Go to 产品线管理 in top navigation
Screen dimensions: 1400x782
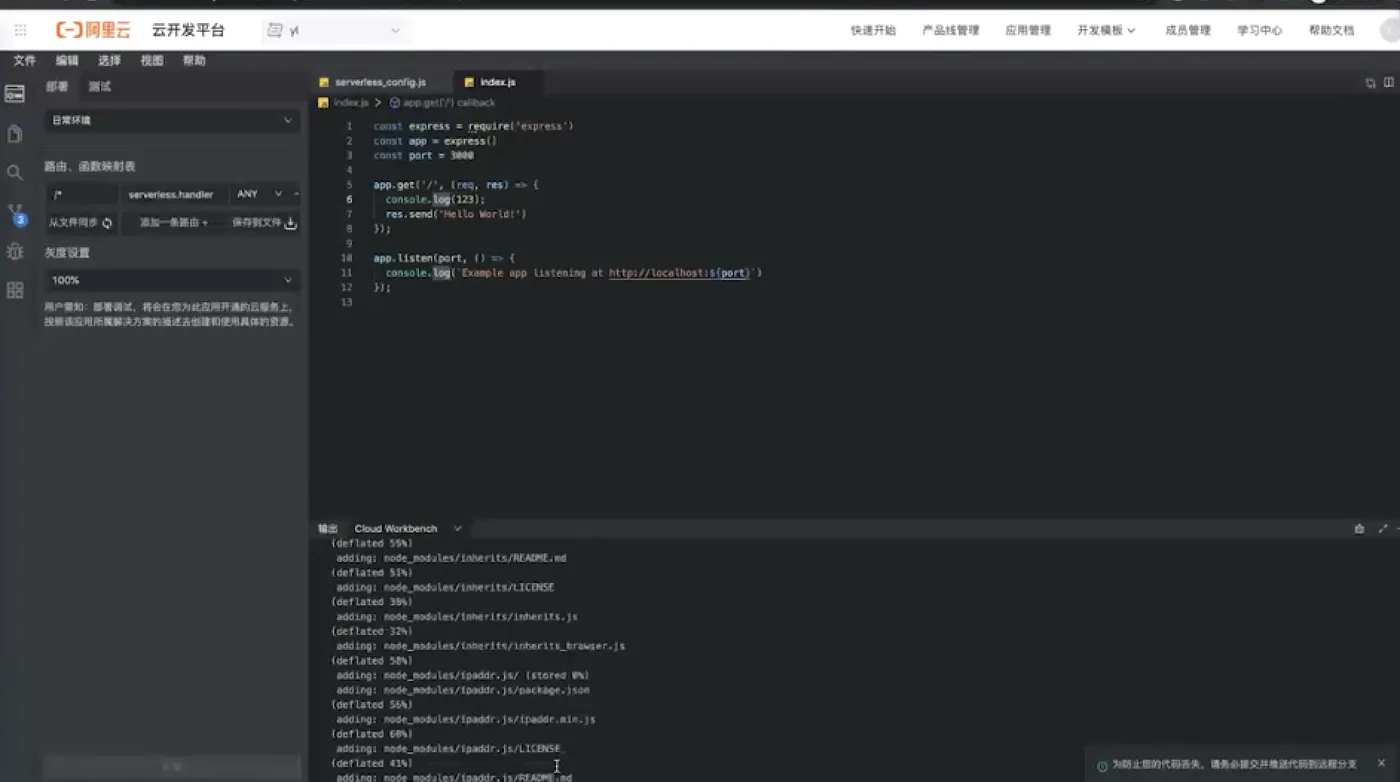pos(951,31)
